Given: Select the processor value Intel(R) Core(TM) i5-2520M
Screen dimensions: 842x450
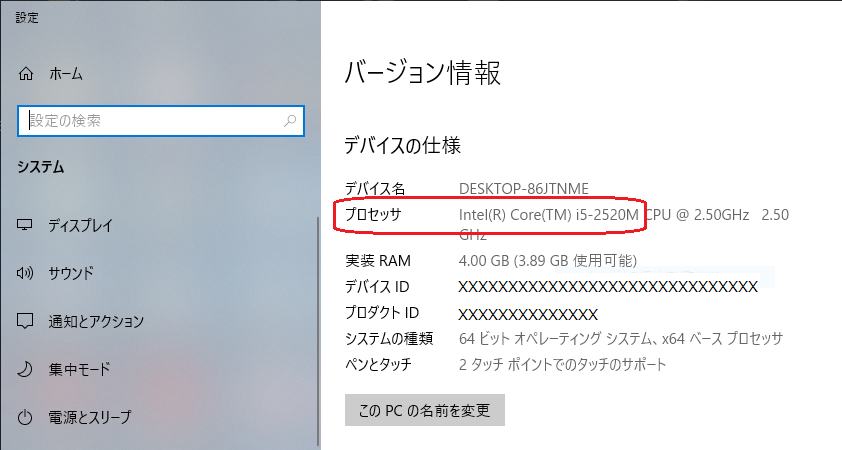Looking at the screenshot, I should tap(548, 215).
